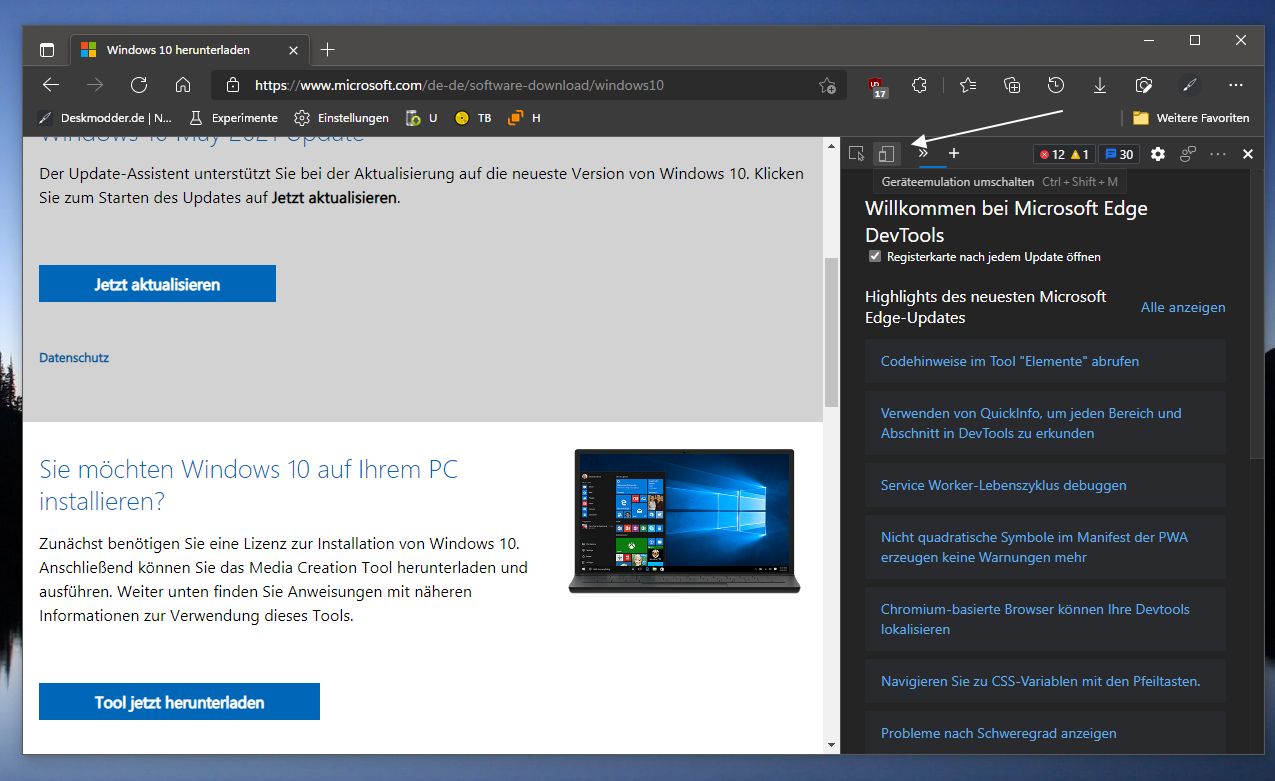Open DevTools customize three-dot menu
The height and width of the screenshot is (781, 1275).
pyautogui.click(x=1217, y=154)
